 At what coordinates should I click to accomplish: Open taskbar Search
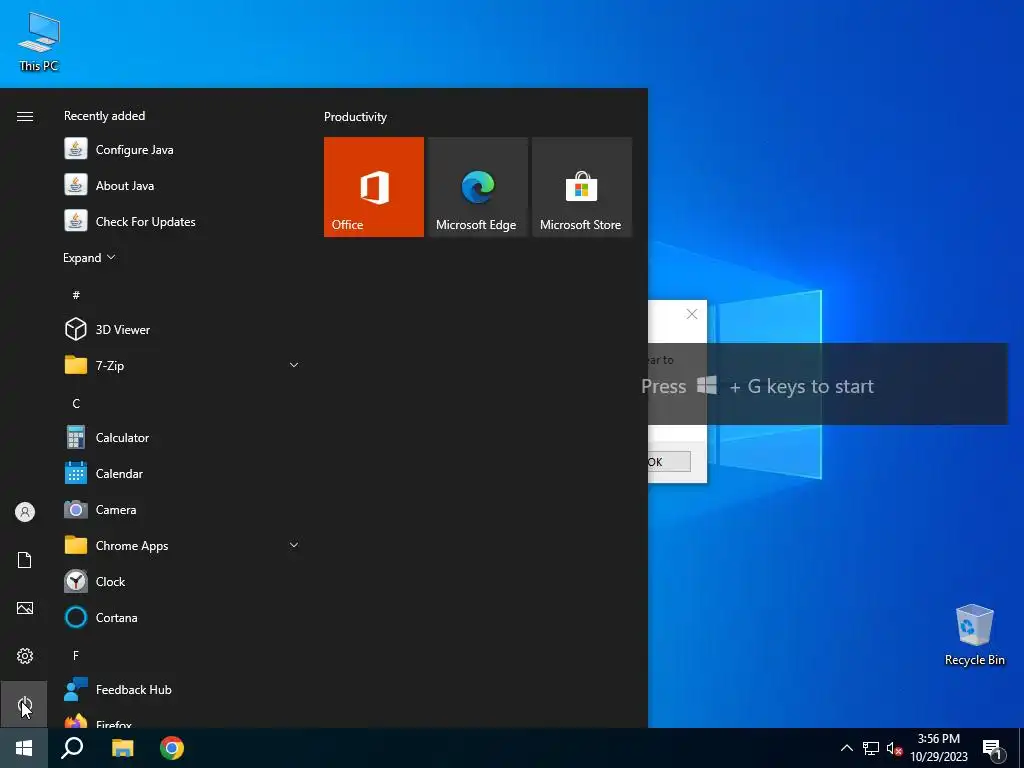click(72, 748)
